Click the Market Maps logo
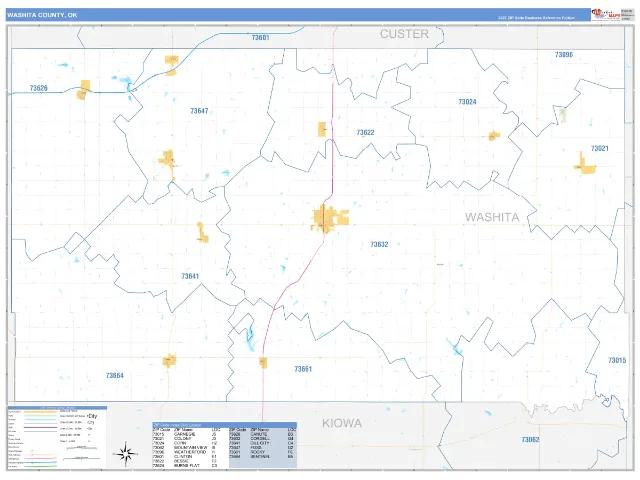The width and height of the screenshot is (640, 480). point(606,15)
